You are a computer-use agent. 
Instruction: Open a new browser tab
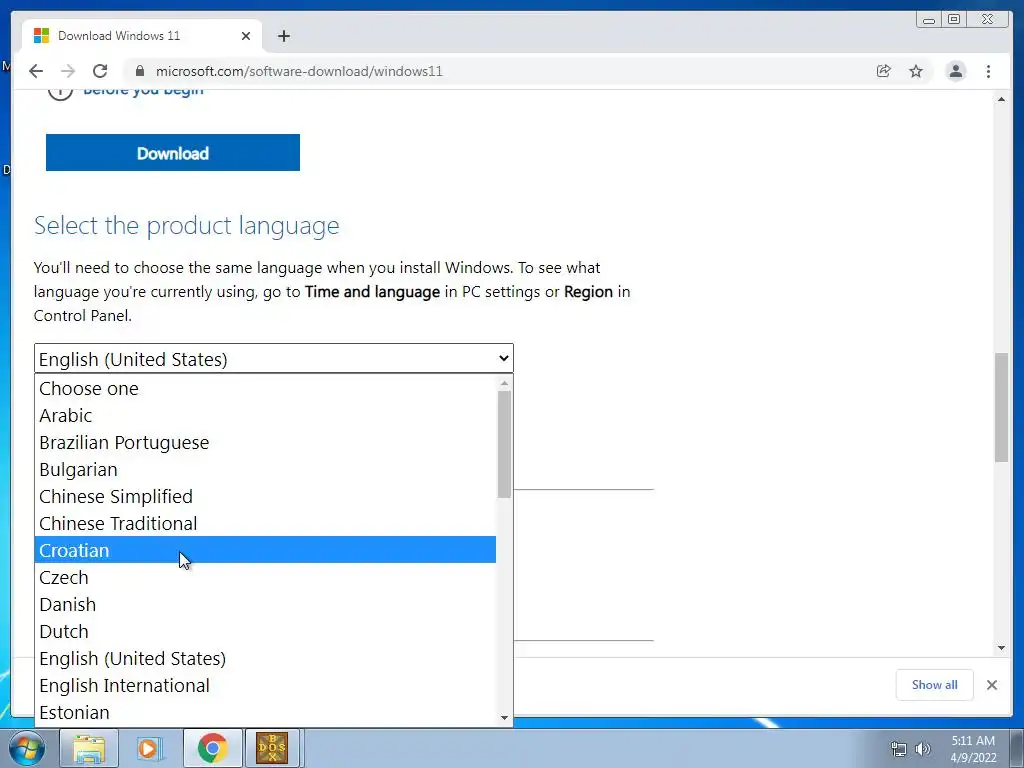pyautogui.click(x=283, y=36)
